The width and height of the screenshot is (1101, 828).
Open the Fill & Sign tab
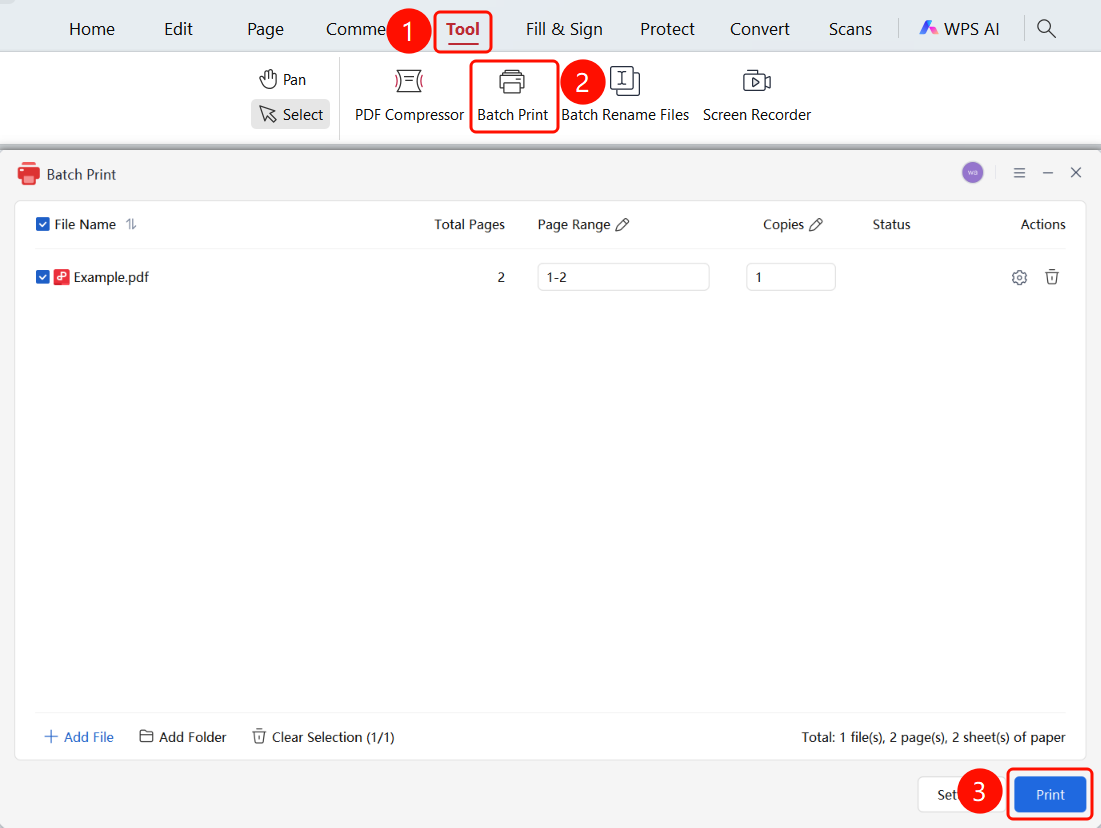[564, 29]
